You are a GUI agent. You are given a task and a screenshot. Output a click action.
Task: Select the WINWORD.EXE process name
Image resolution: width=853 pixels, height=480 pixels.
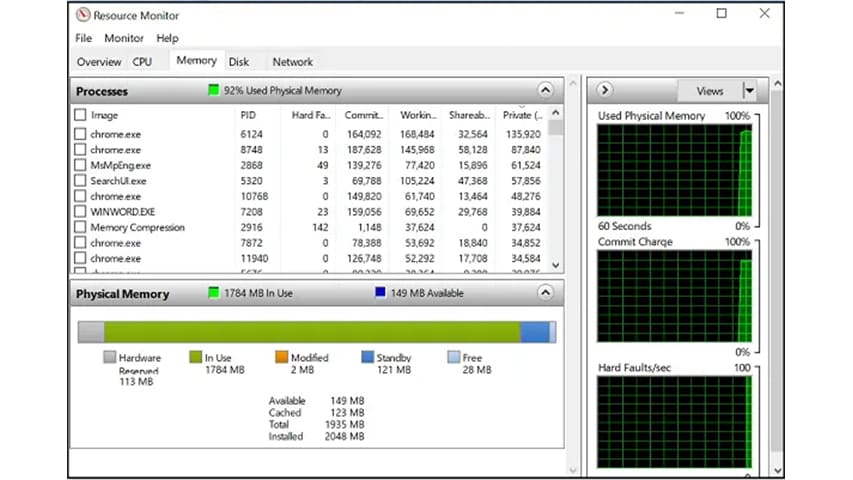(122, 212)
